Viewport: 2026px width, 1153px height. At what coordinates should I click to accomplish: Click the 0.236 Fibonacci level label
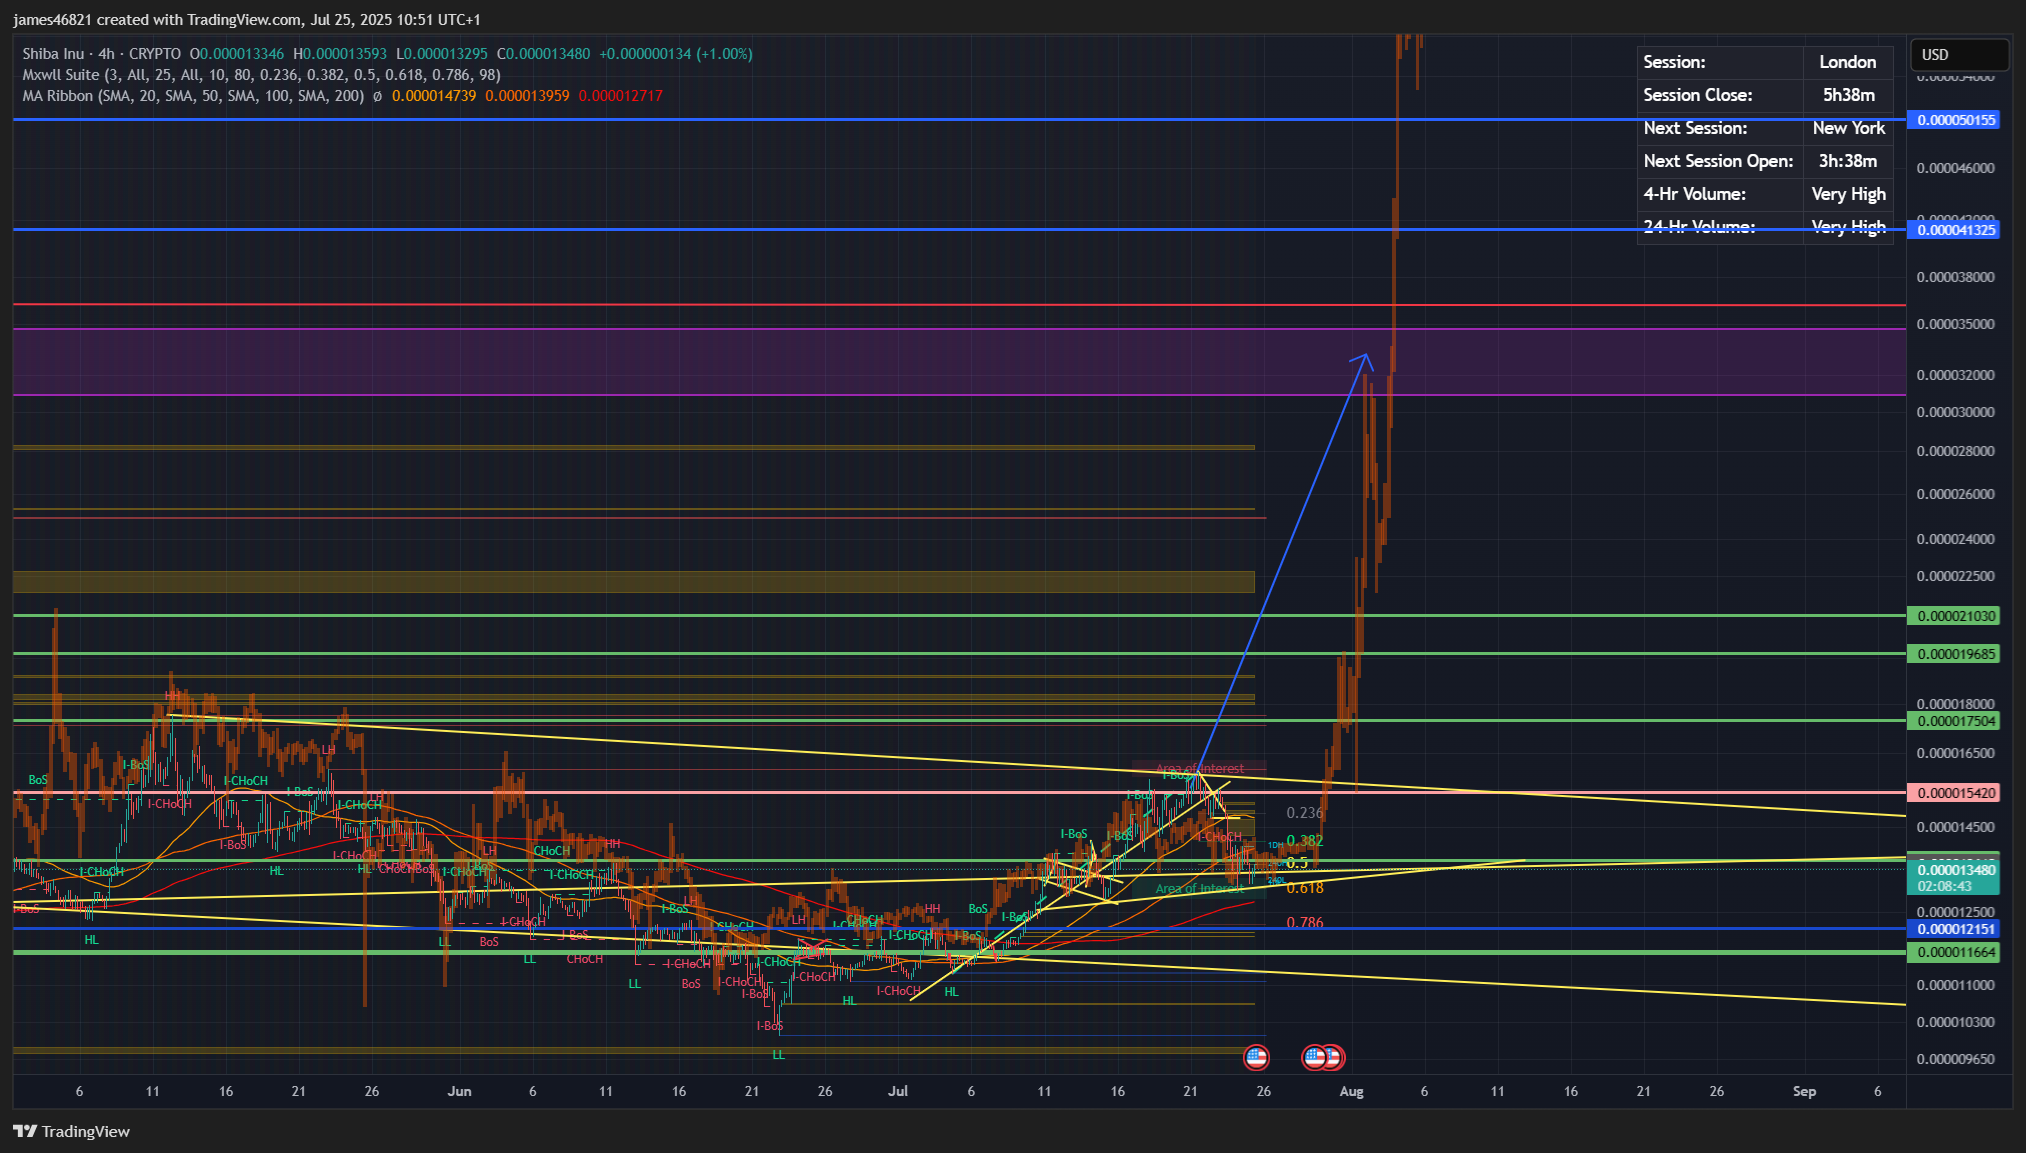[1304, 813]
